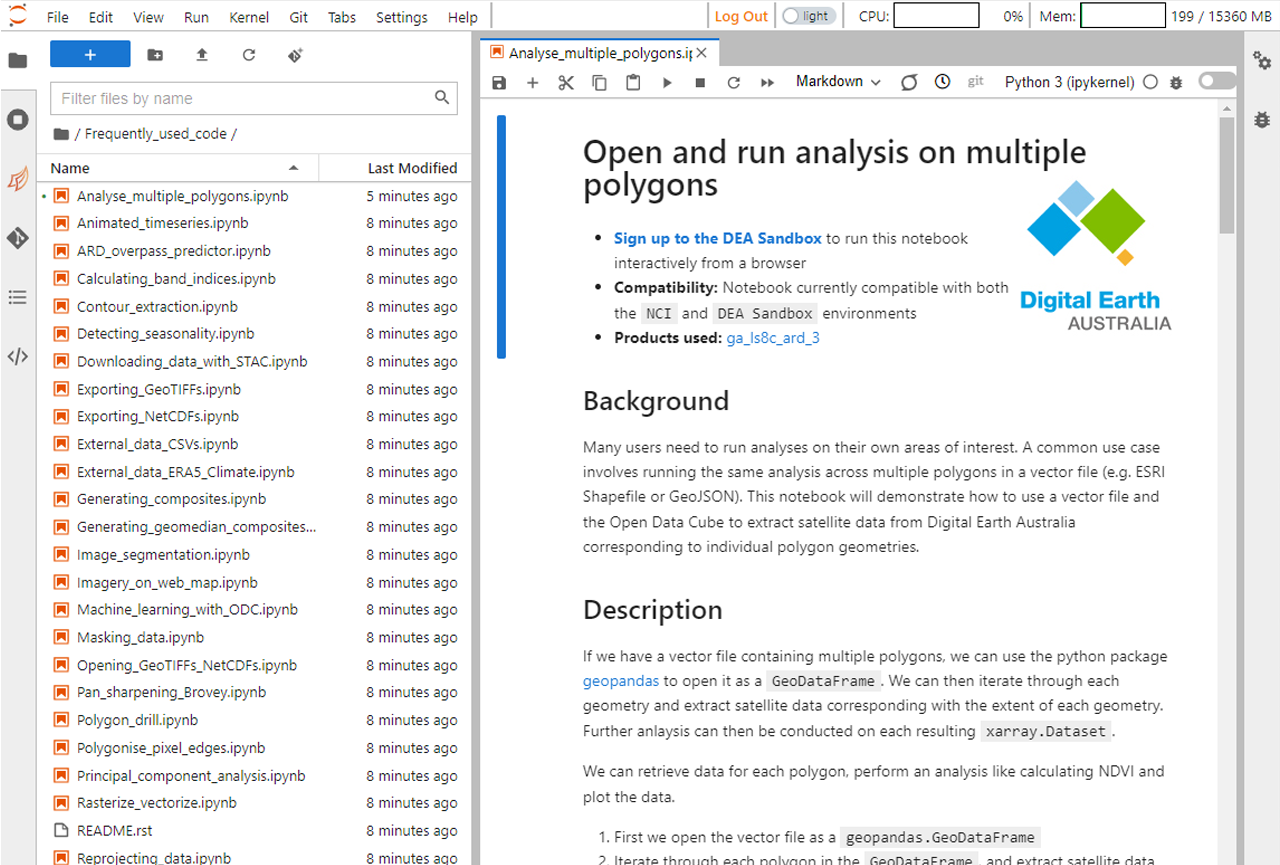
Task: Click the Log Out button
Action: tap(741, 16)
